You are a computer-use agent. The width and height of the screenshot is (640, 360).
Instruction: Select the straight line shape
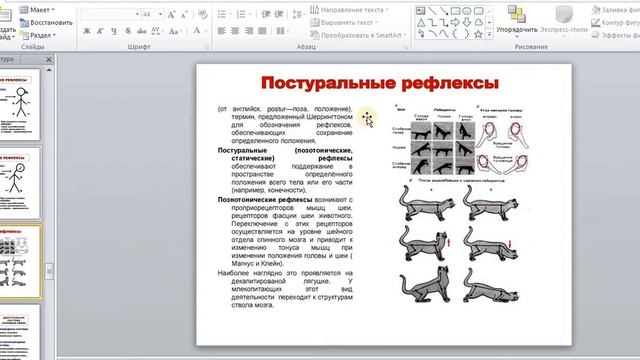coord(432,11)
